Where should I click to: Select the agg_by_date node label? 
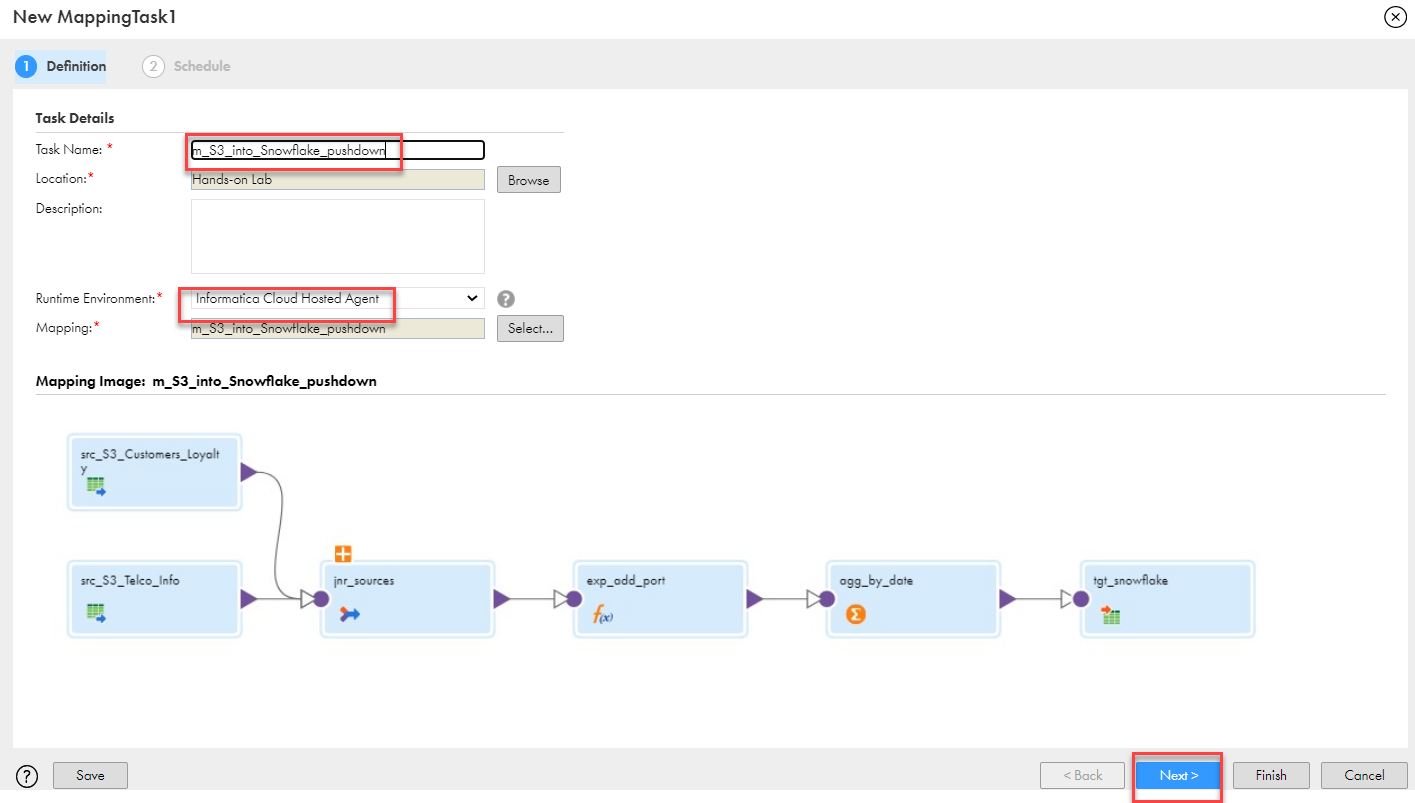pyautogui.click(x=876, y=580)
